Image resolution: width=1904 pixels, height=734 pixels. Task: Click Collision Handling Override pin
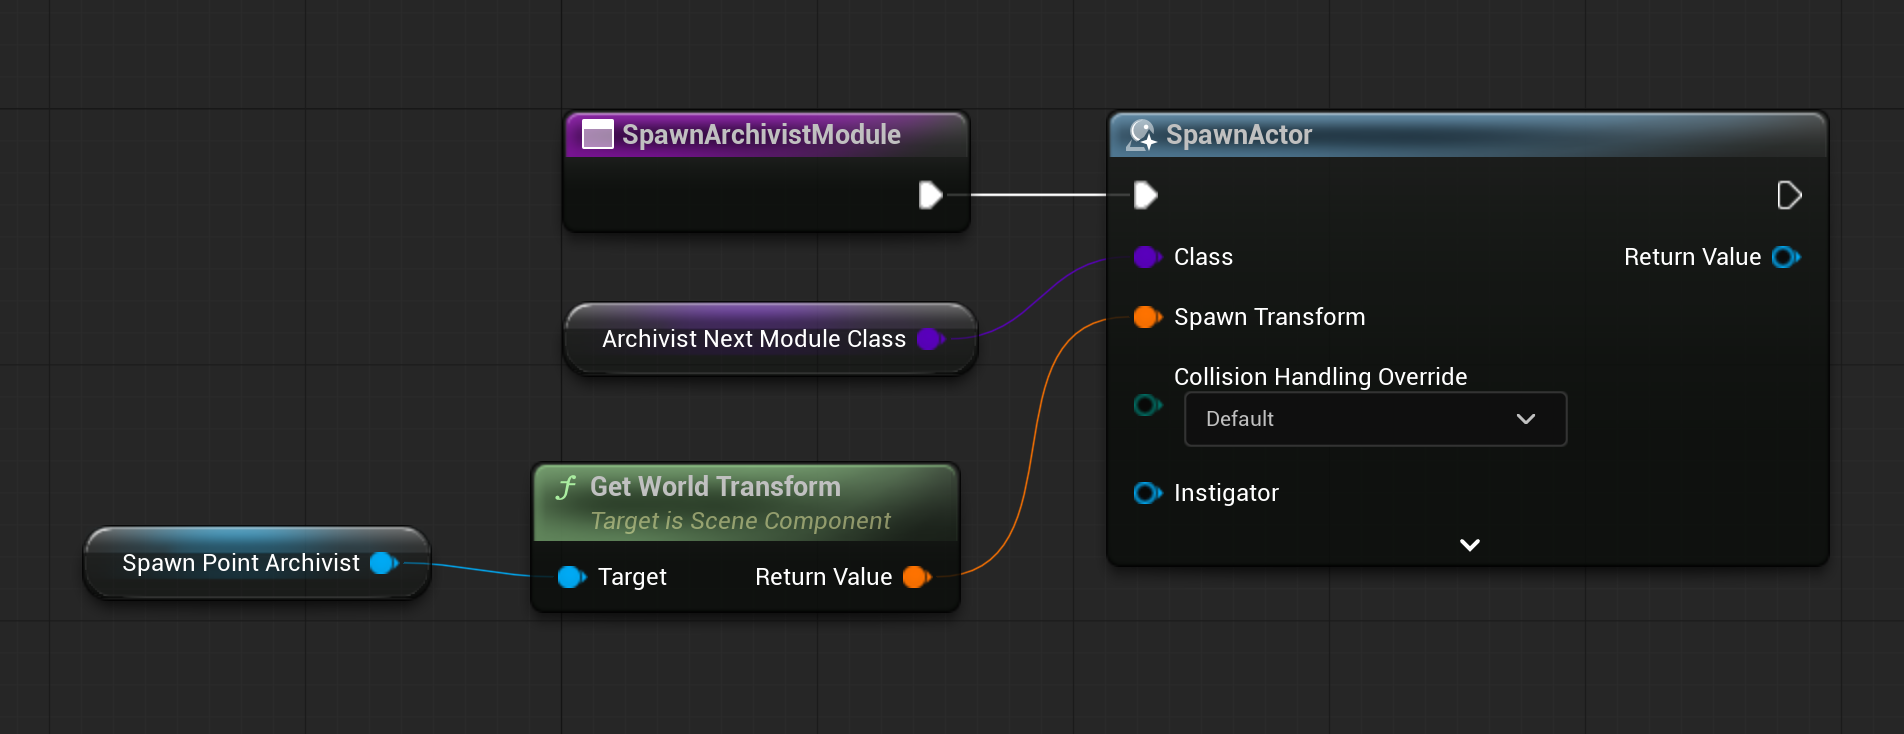(x=1147, y=405)
